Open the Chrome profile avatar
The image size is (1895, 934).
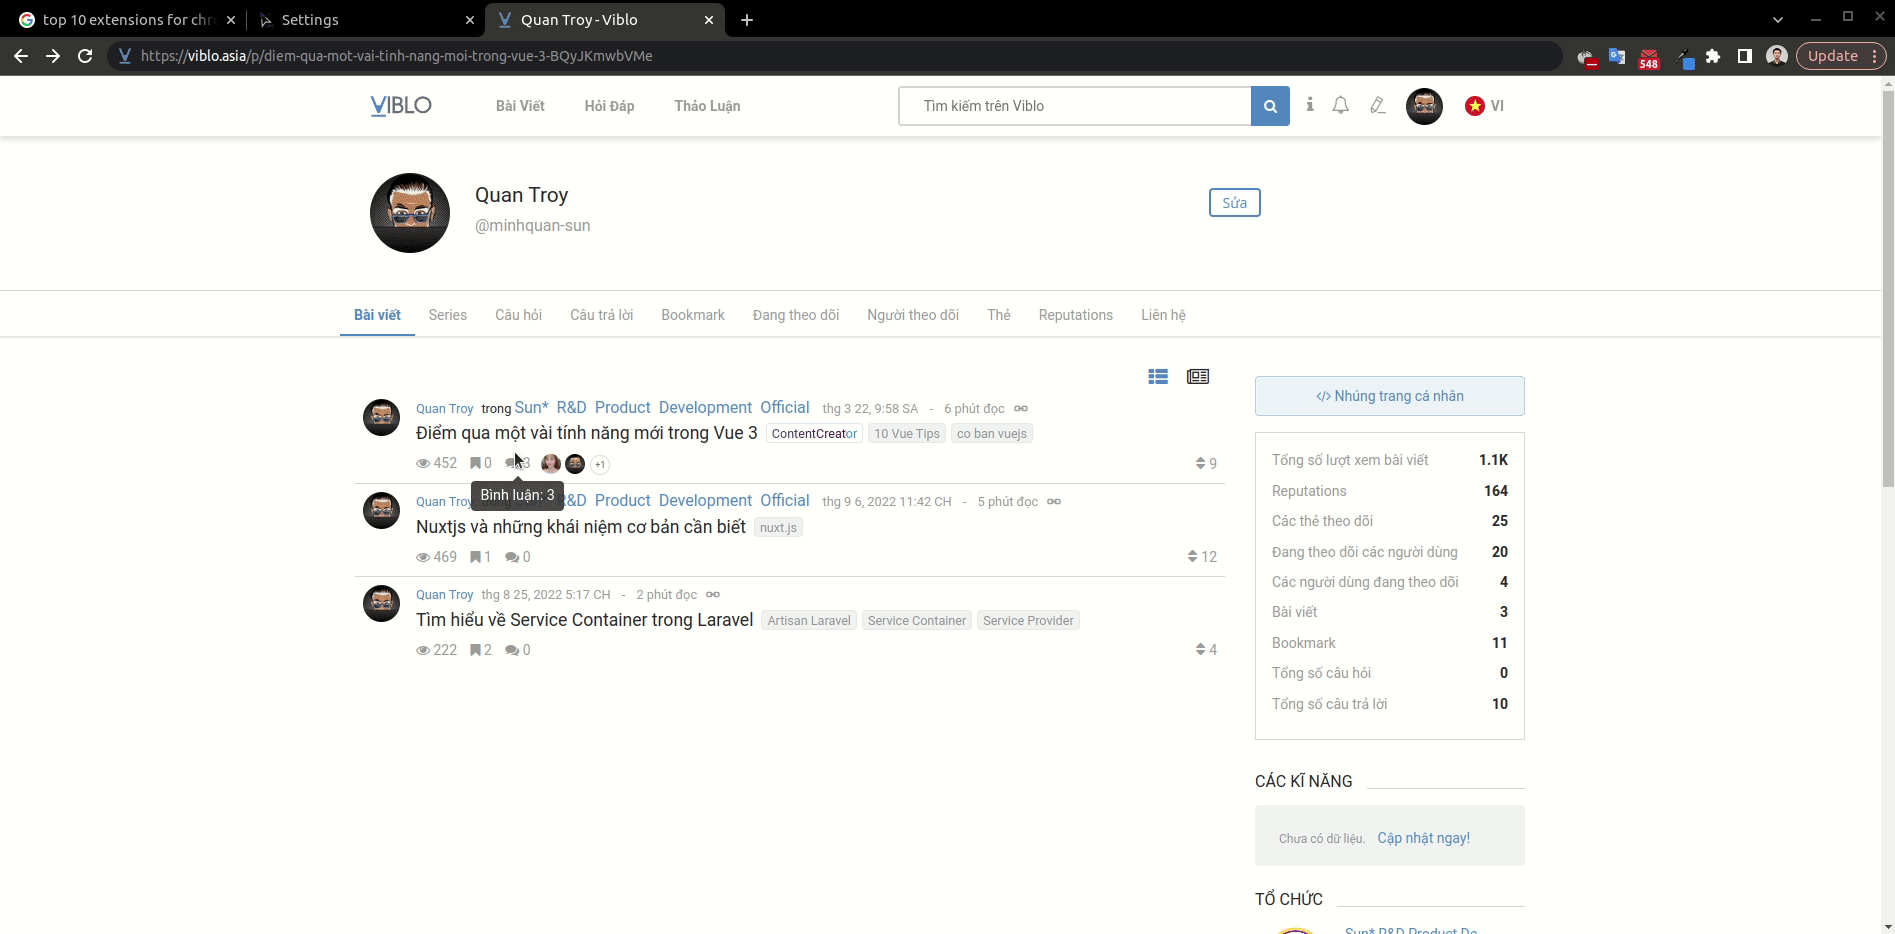coord(1777,56)
